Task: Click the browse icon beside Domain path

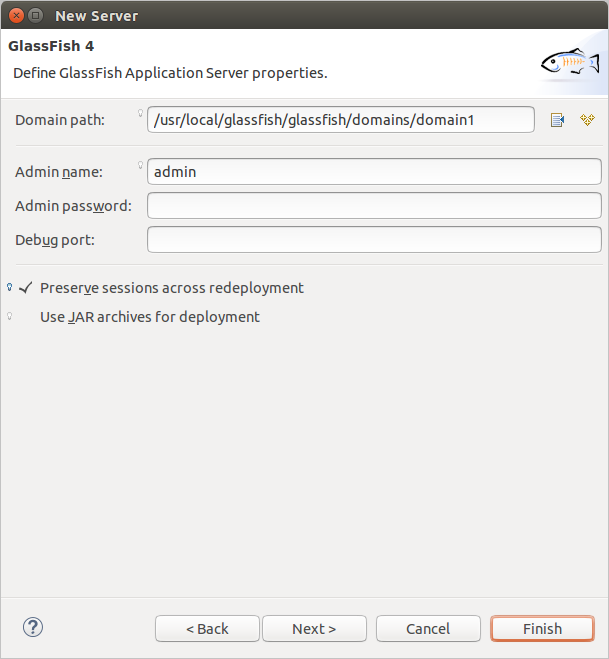Action: pyautogui.click(x=557, y=120)
